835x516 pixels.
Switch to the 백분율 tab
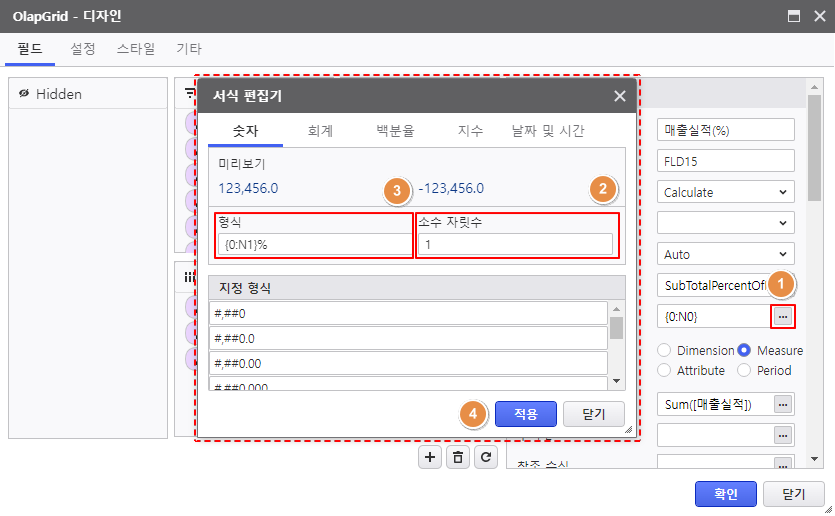[x=395, y=131]
